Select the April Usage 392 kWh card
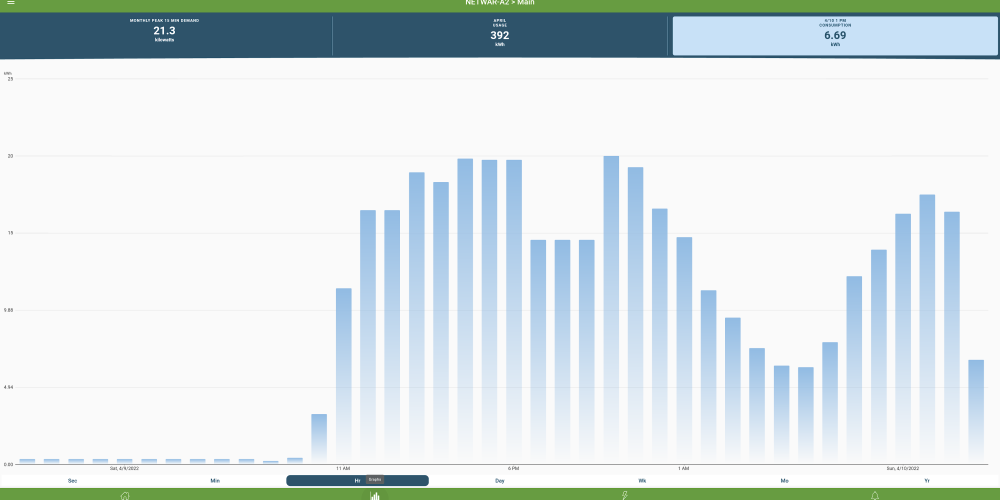This screenshot has width=1000, height=500. [500, 35]
